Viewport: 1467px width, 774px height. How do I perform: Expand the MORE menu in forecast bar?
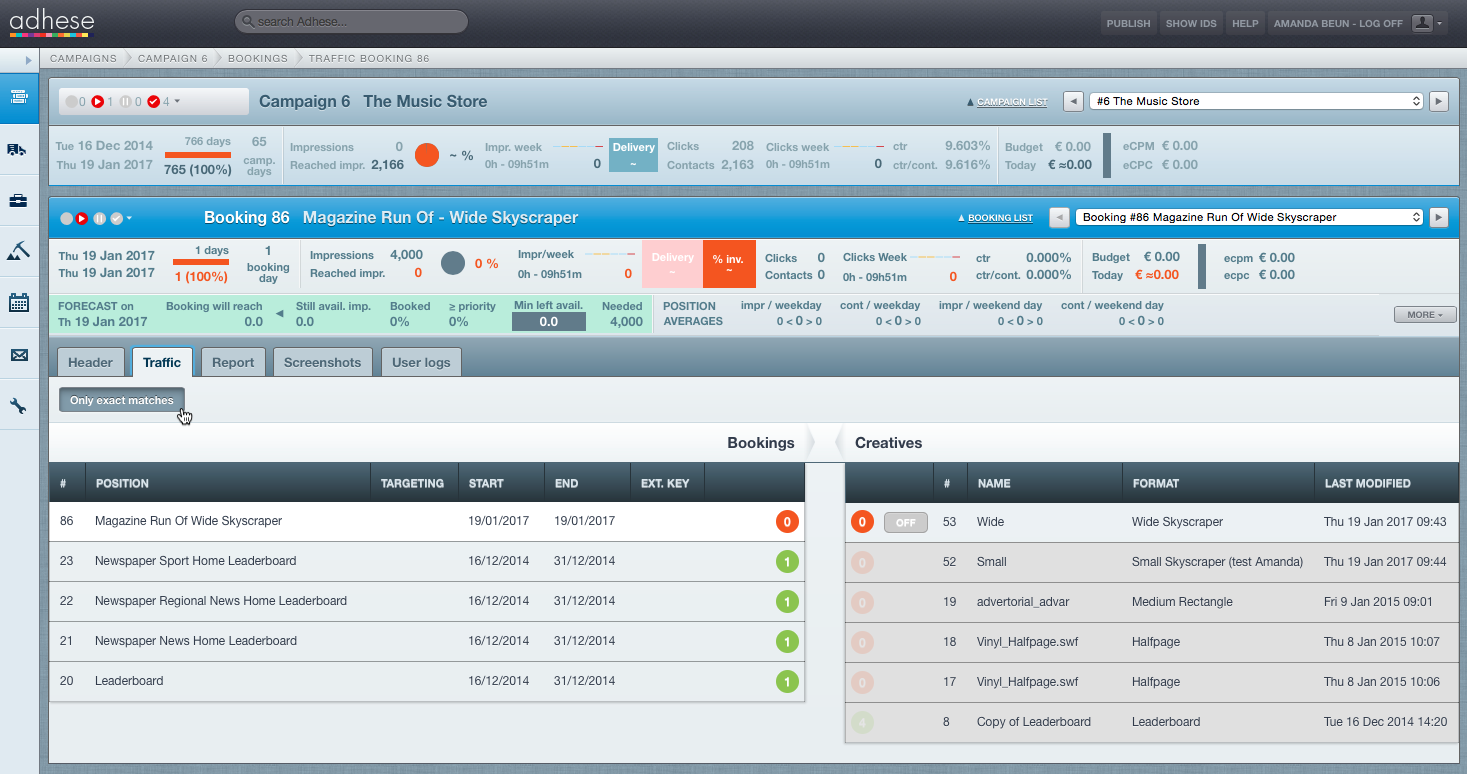(x=1424, y=314)
